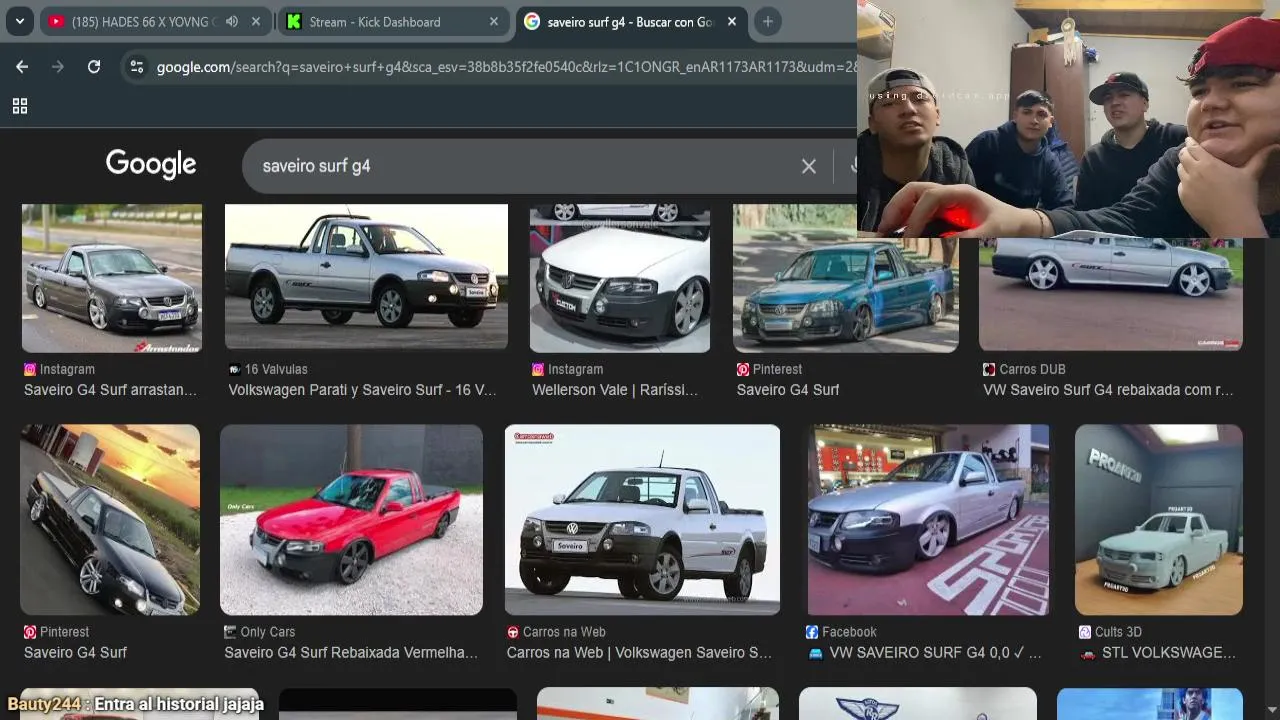The image size is (1280, 720).
Task: Open the Saveiro G4 Surf arrastando Instagram thumbnail
Action: tap(111, 278)
